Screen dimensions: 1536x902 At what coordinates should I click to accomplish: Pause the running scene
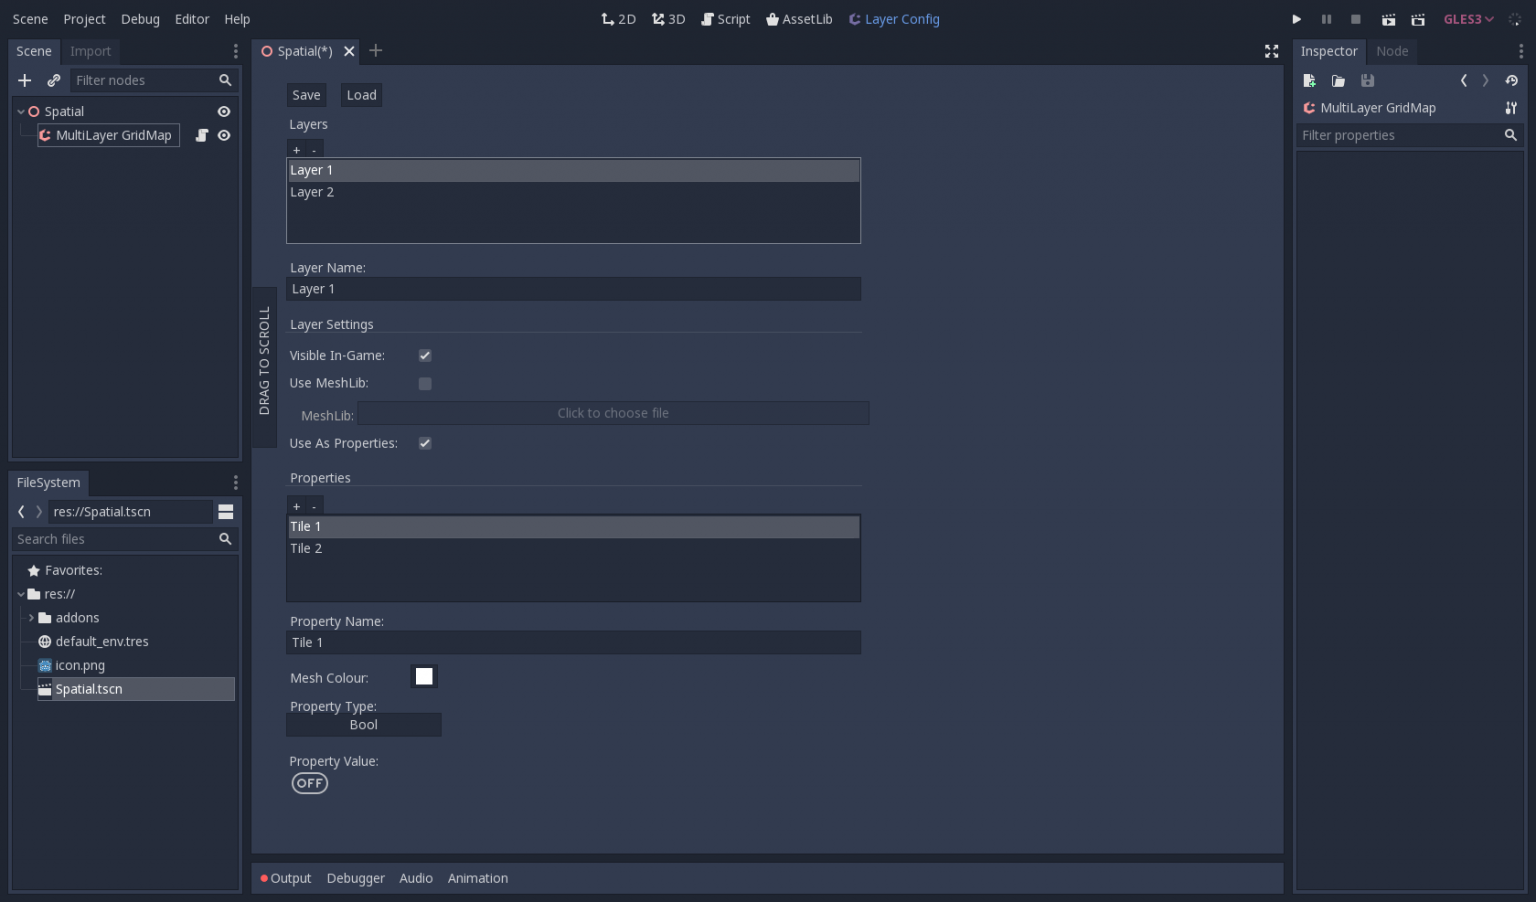pos(1326,19)
